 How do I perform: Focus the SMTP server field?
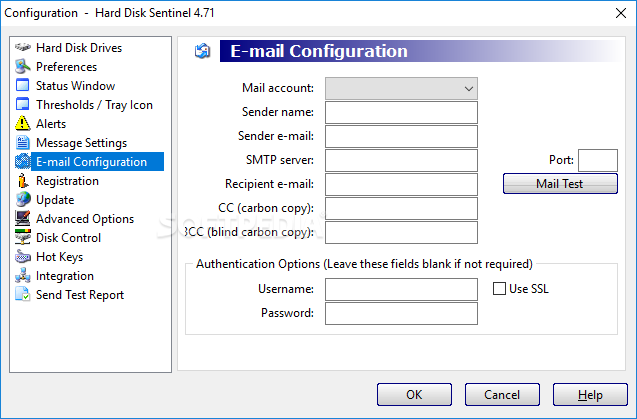point(401,161)
